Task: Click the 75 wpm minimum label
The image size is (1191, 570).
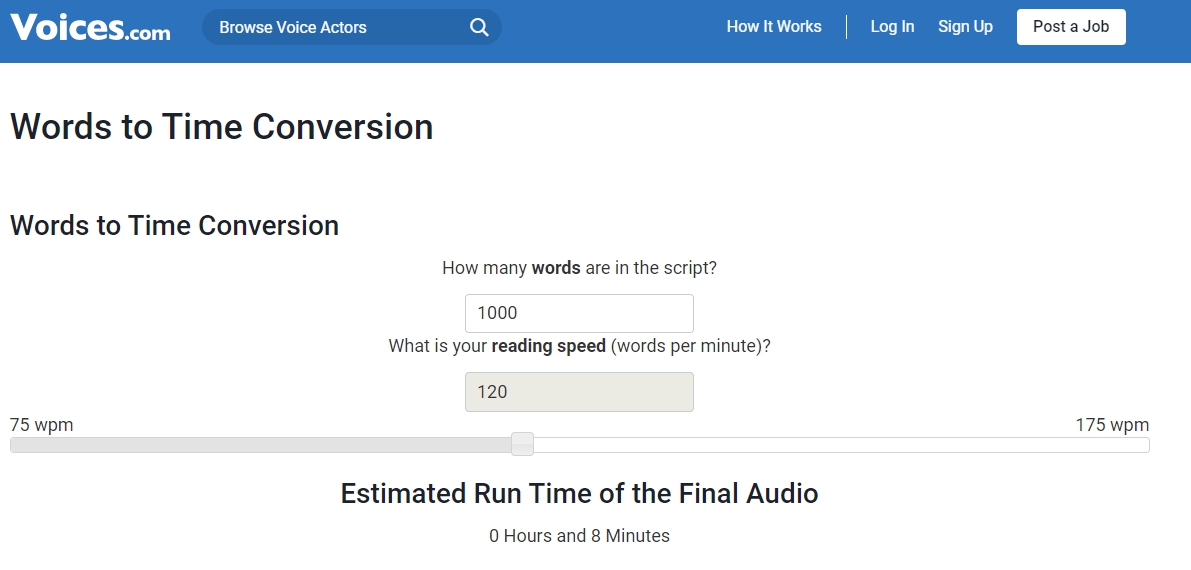Action: (x=42, y=425)
